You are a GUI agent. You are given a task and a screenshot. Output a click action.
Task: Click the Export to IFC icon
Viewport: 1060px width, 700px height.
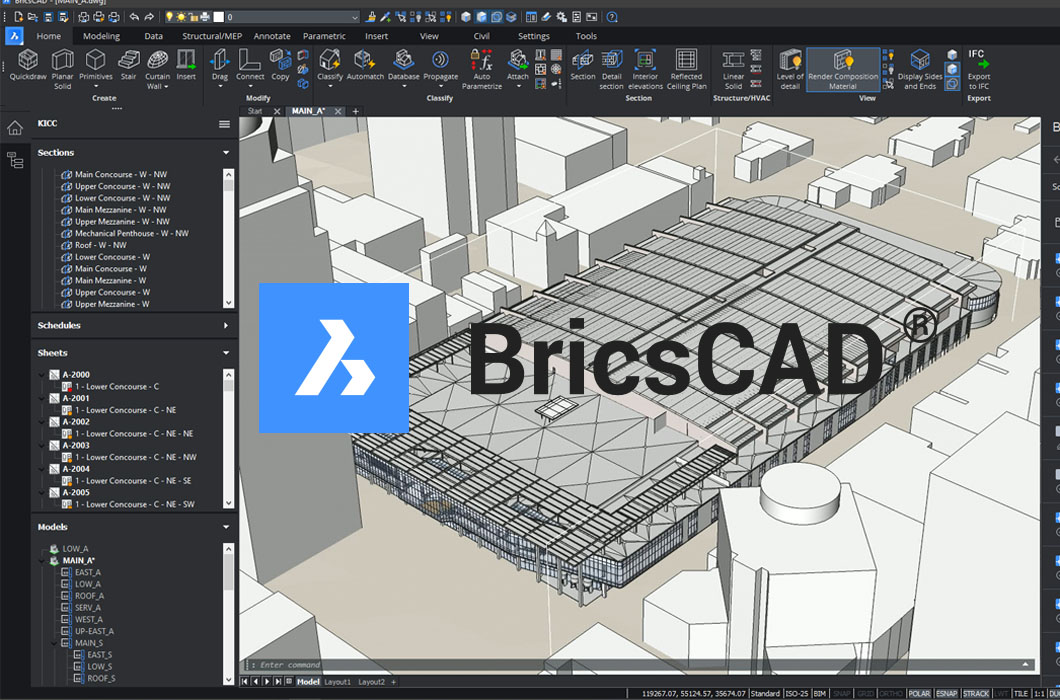click(x=979, y=66)
